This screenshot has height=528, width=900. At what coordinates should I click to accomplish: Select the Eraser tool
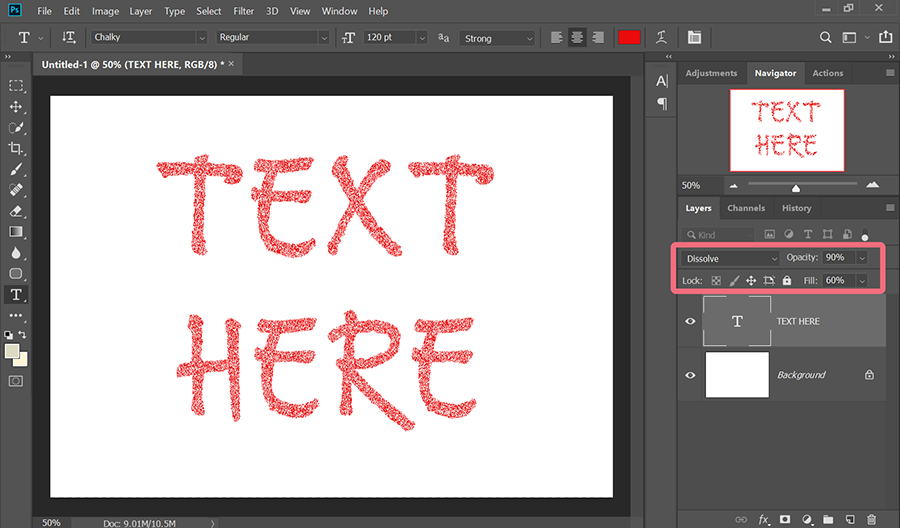pos(16,211)
